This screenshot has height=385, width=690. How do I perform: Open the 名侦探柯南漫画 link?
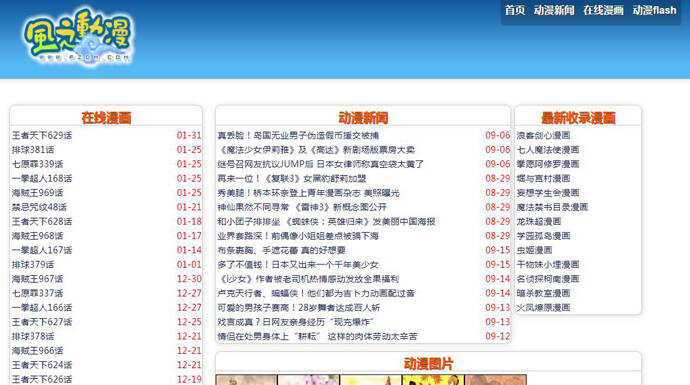548,279
